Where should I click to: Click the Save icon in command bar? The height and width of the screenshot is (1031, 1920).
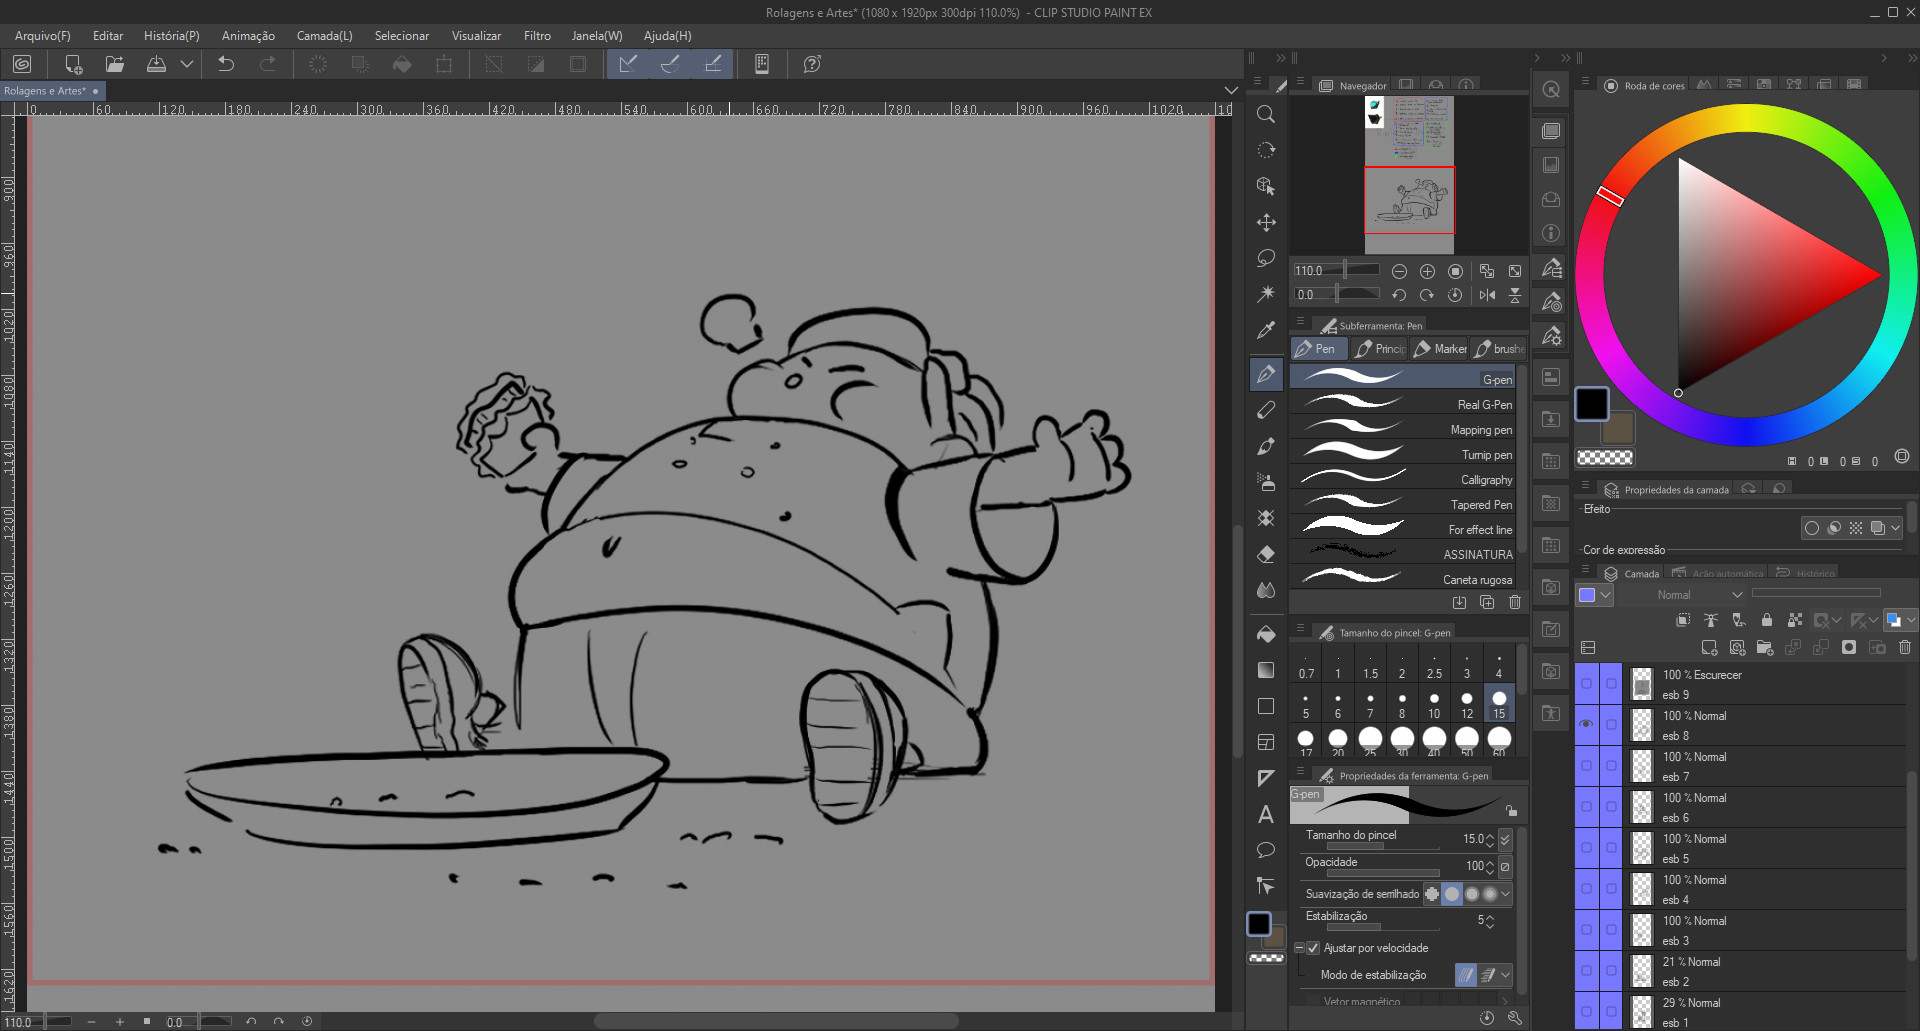click(156, 64)
